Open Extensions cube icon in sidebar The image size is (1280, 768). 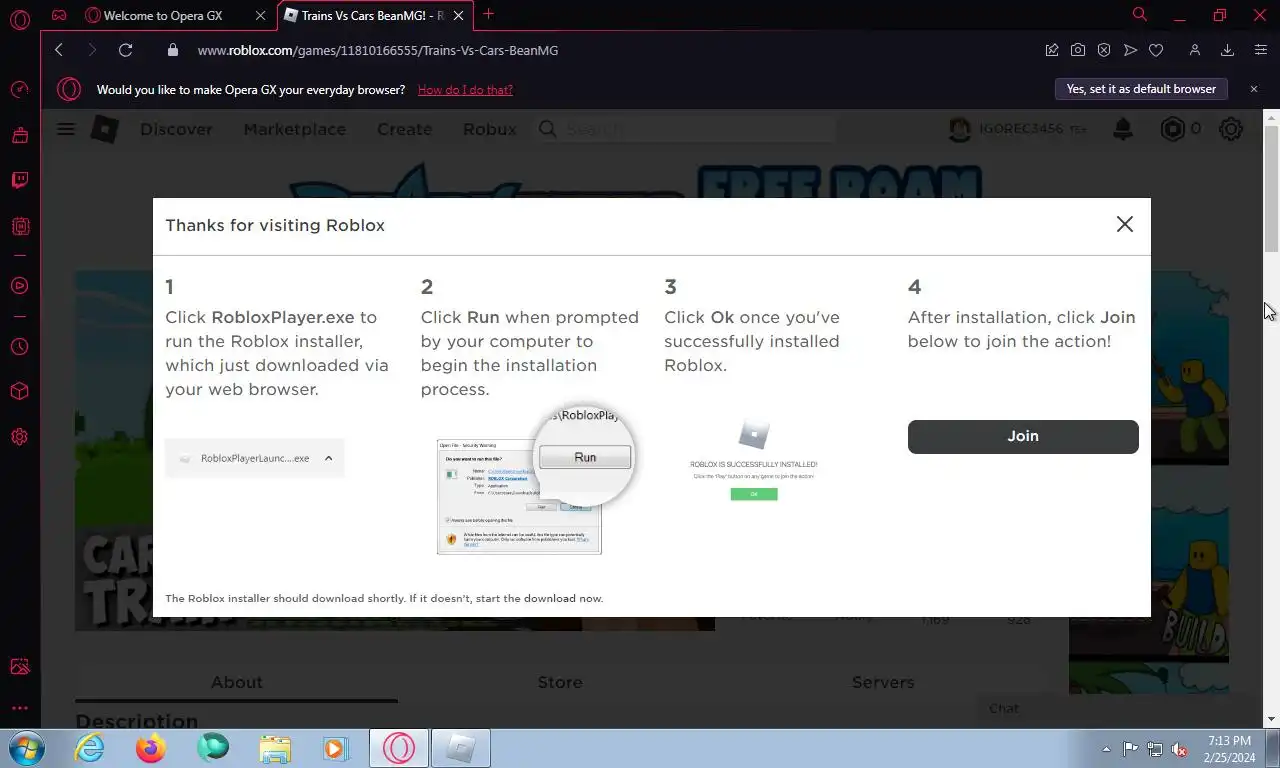[19, 392]
